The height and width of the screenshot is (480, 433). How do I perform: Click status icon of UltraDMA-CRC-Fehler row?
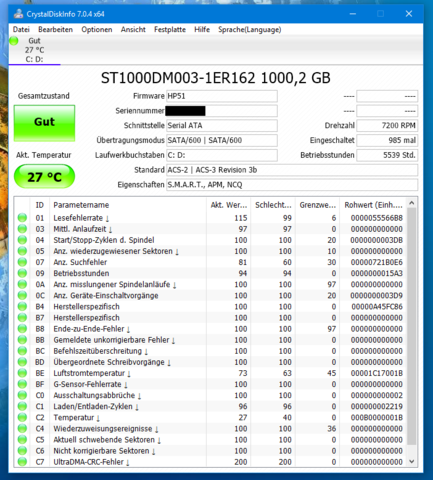tap(22, 462)
